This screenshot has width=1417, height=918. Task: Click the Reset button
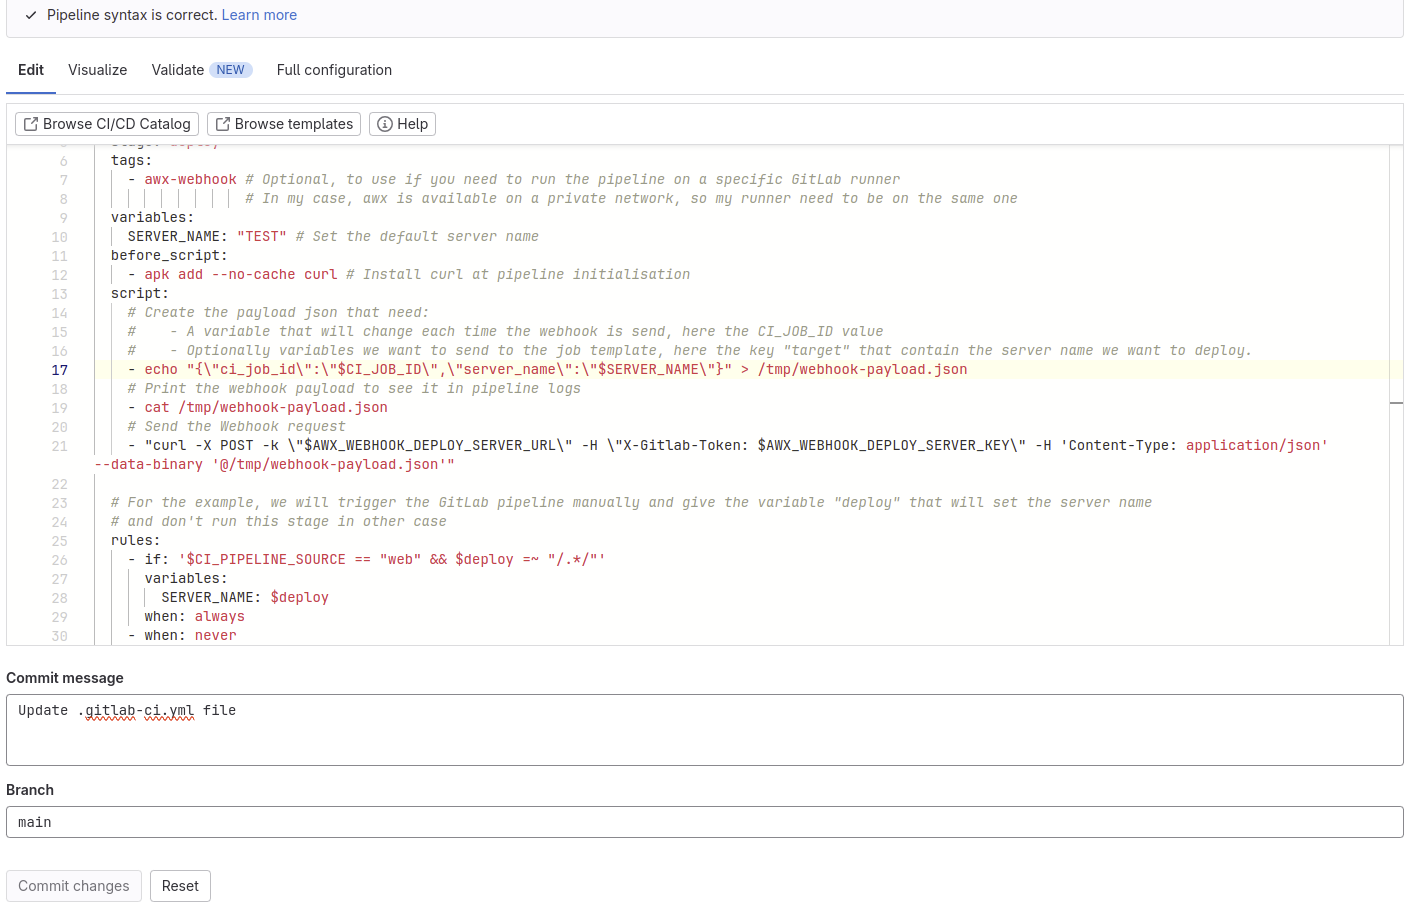(180, 886)
